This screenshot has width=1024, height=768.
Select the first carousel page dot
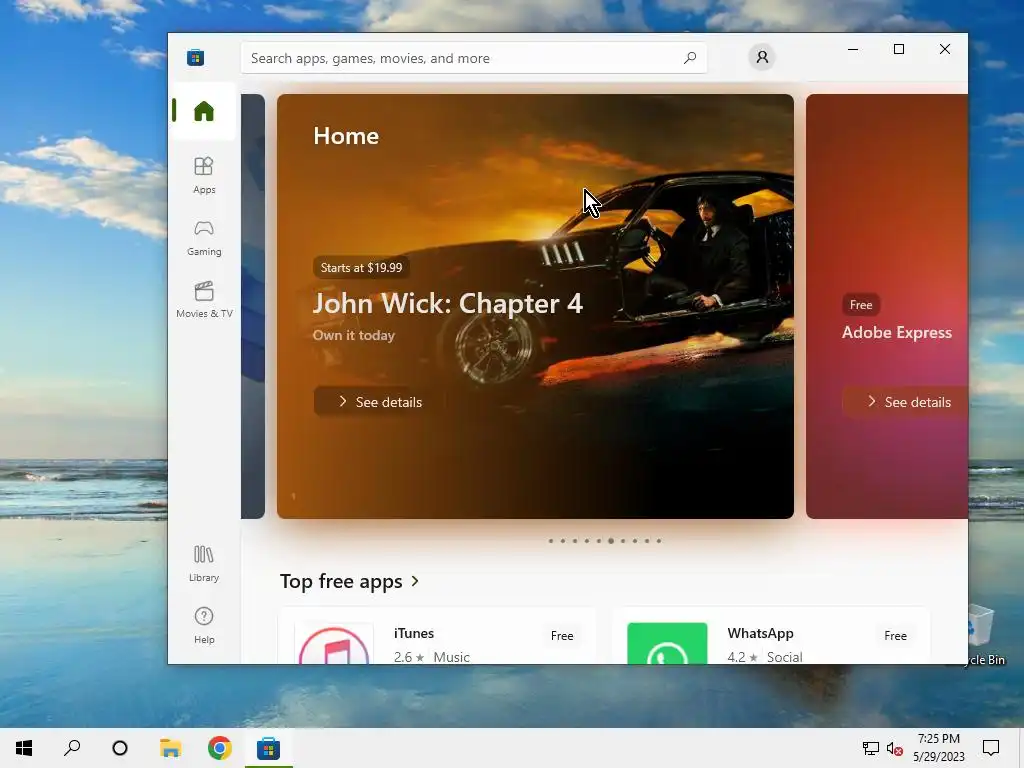(551, 541)
